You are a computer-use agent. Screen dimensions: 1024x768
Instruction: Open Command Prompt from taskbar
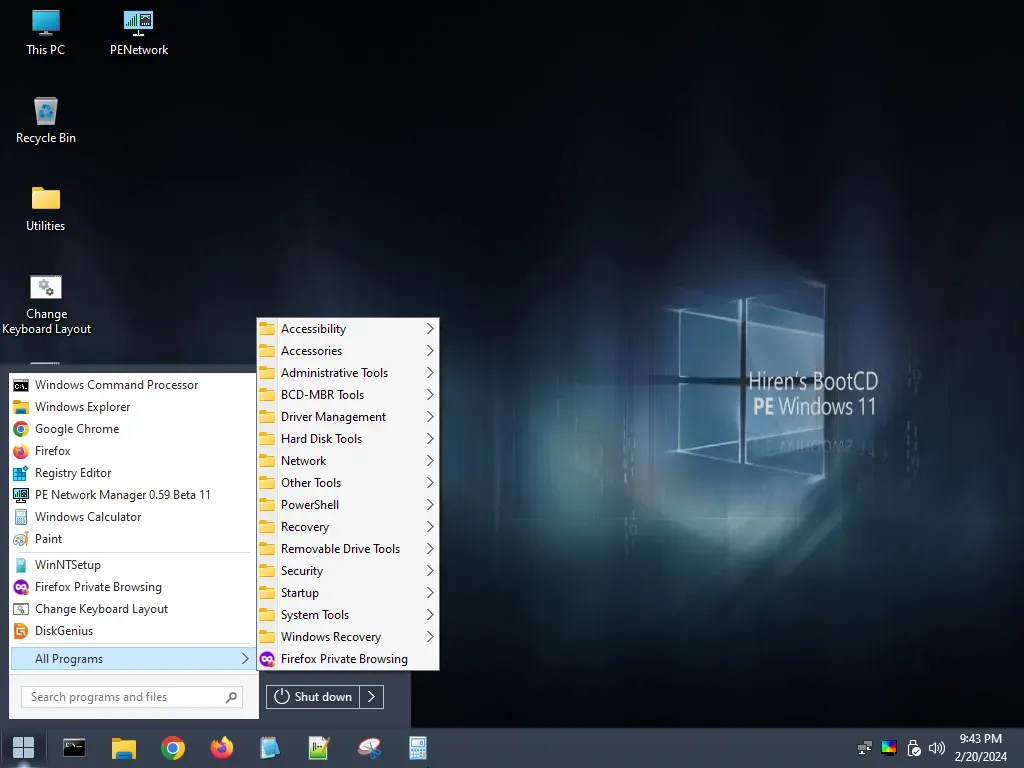click(x=74, y=748)
